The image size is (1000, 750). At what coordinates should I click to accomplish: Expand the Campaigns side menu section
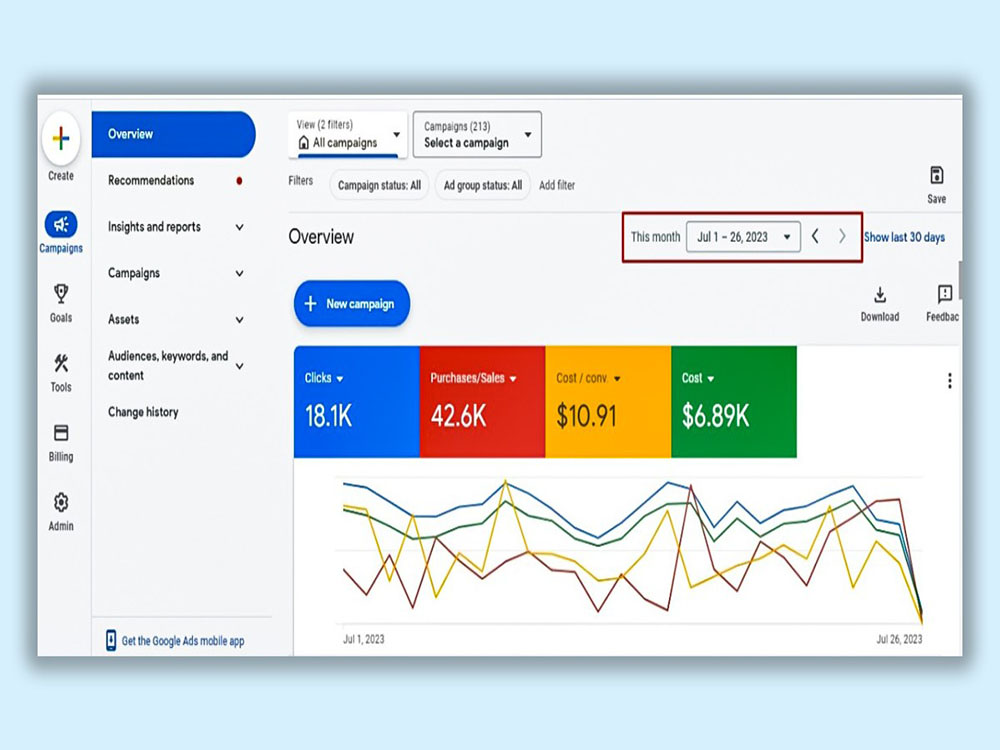coord(239,274)
